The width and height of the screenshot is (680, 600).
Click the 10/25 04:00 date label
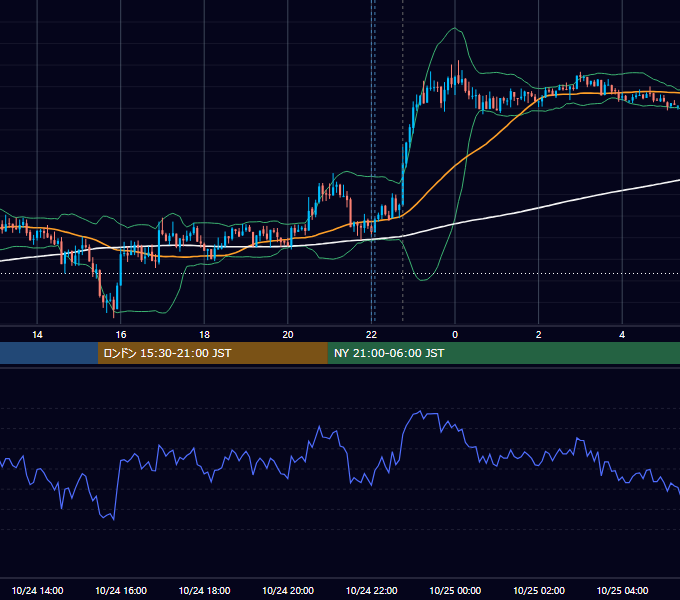tap(622, 590)
